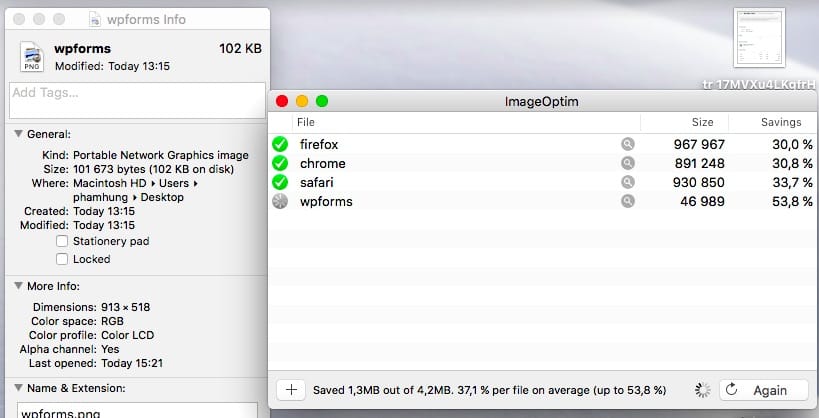Sort list by the Size column header

pyautogui.click(x=702, y=122)
